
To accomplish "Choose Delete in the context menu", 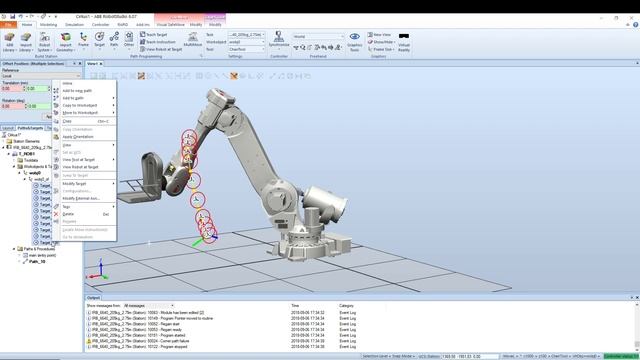I will [85, 214].
